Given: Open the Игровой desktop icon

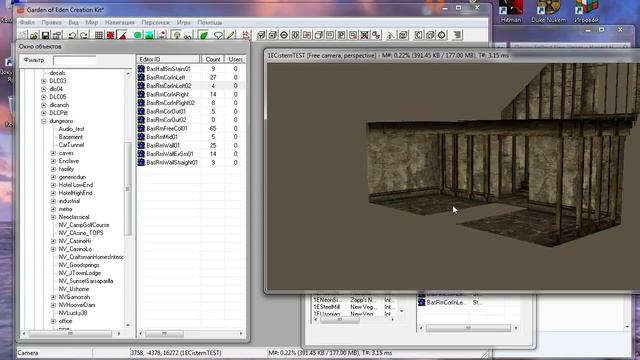Looking at the screenshot, I should coord(587,11).
